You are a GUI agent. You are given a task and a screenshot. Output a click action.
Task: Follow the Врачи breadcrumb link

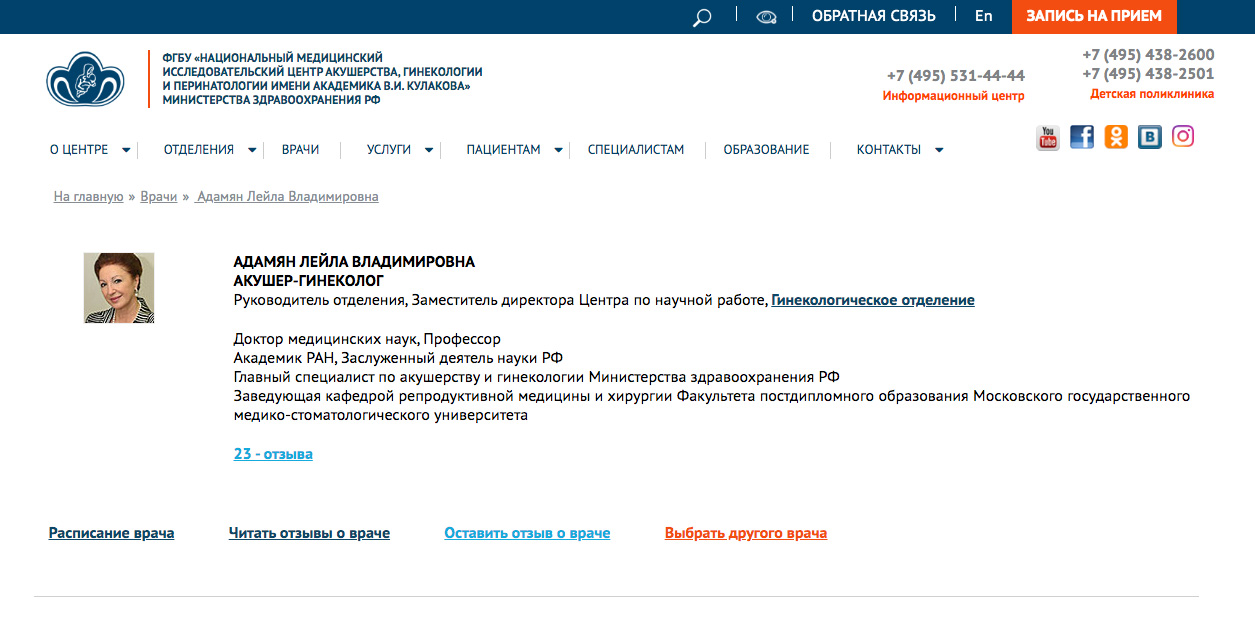coord(159,197)
